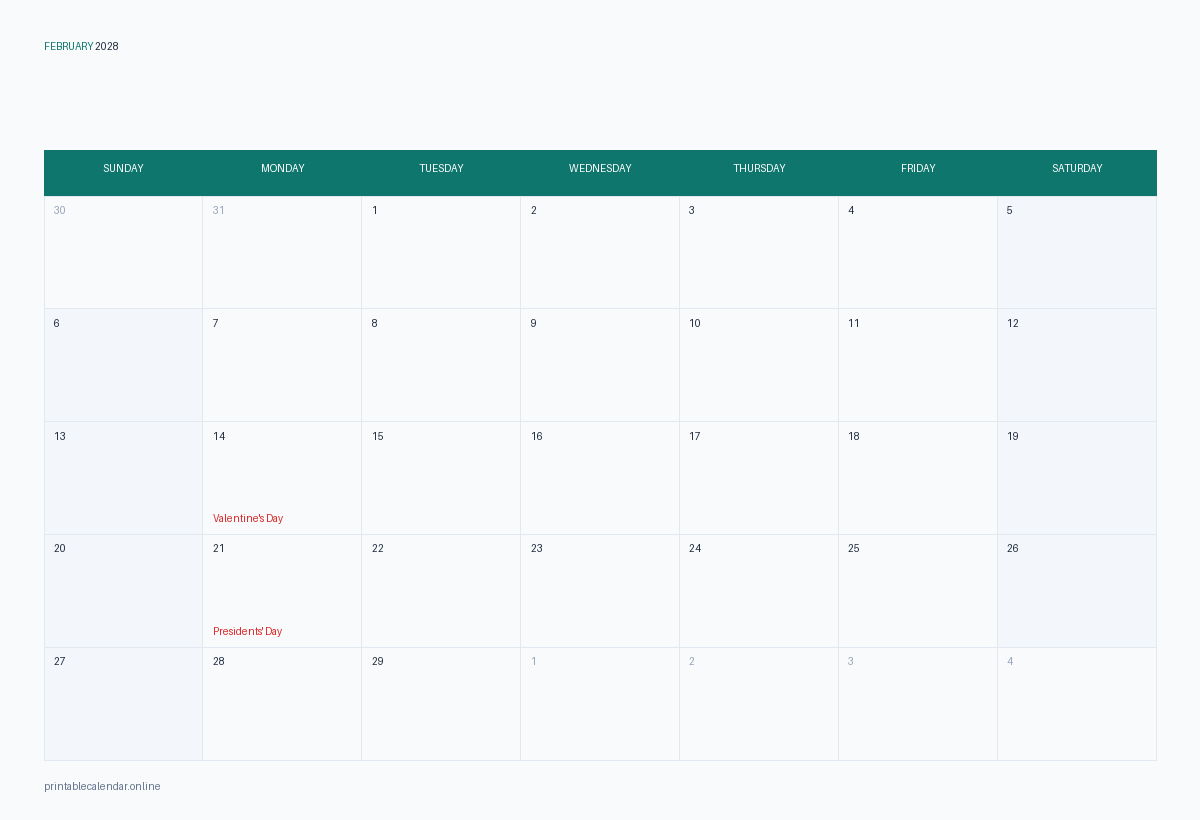Click date 28 in the calendar
Viewport: 1200px width, 820px height.
coord(282,704)
